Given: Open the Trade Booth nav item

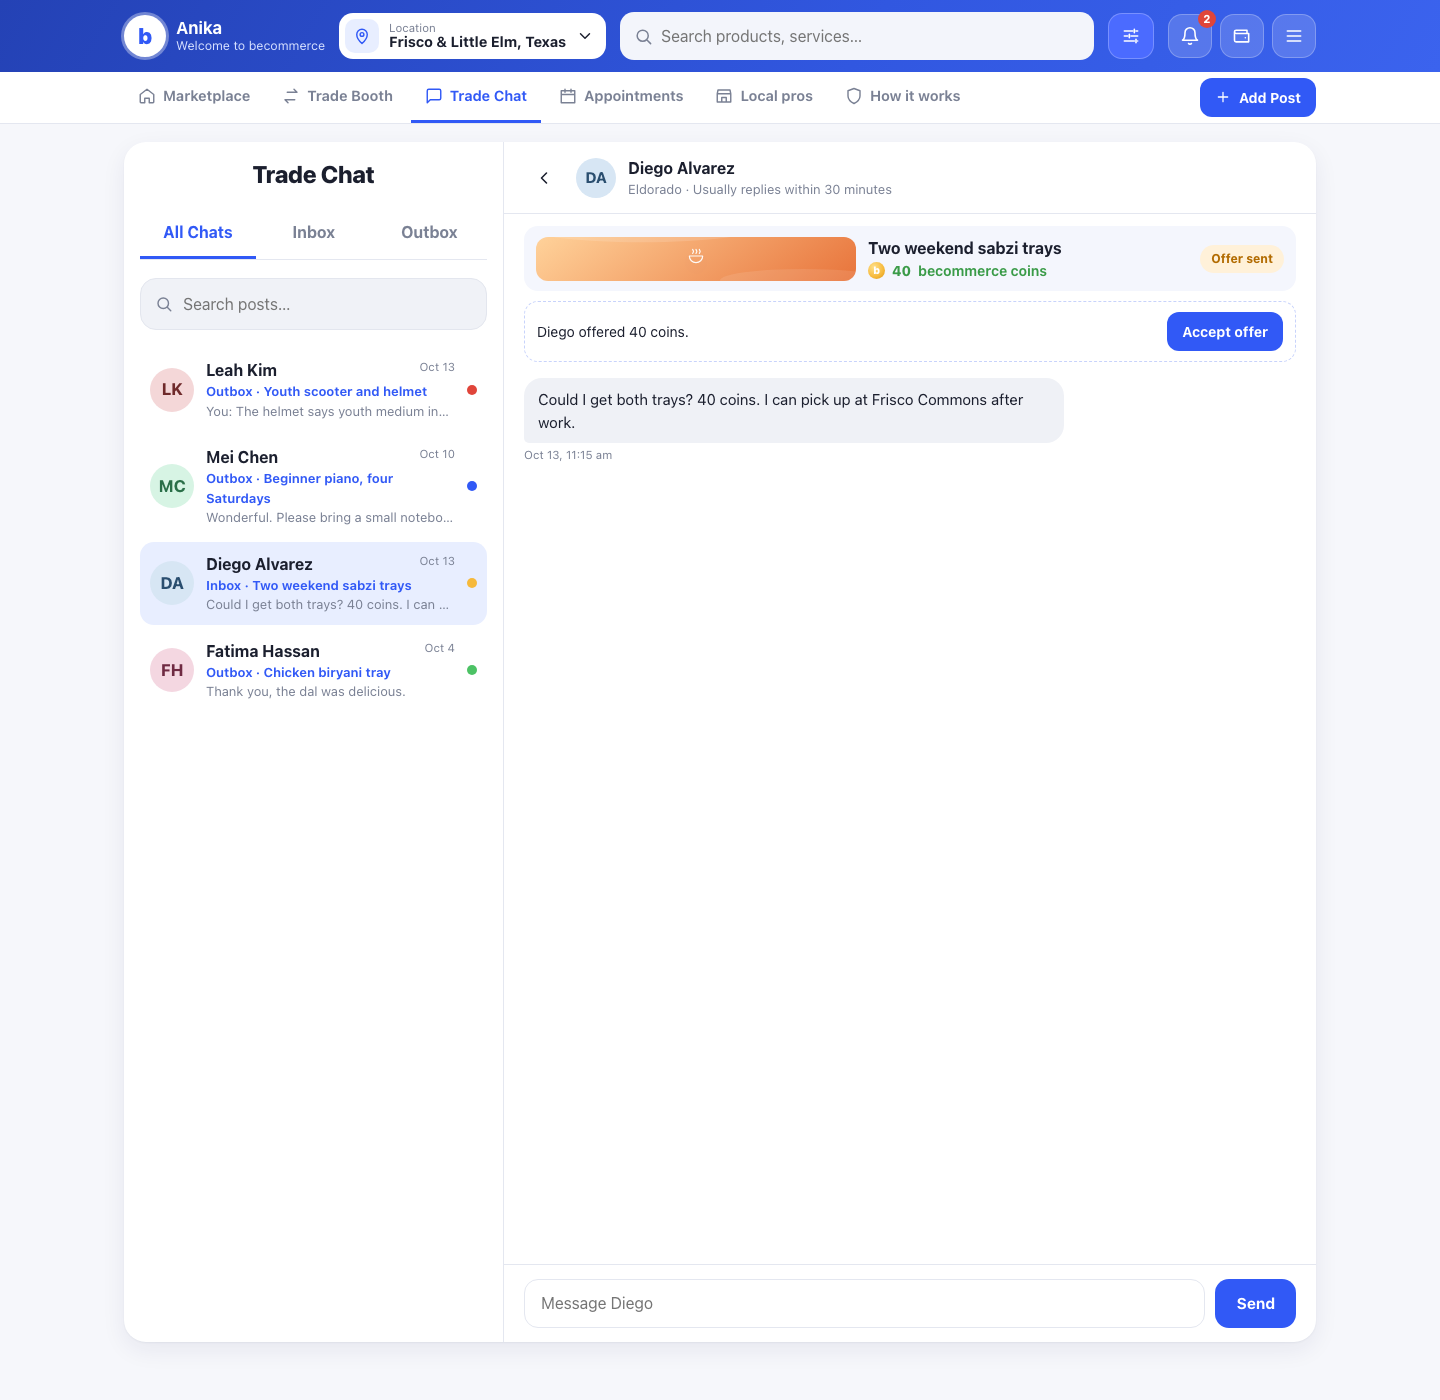Looking at the screenshot, I should point(338,96).
